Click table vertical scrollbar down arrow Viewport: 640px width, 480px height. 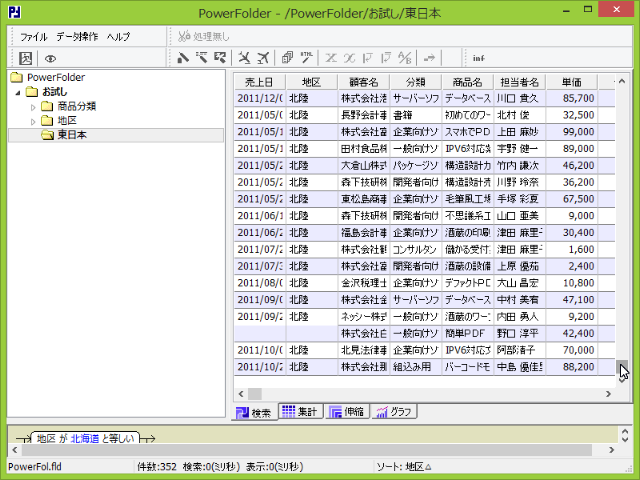[622, 380]
